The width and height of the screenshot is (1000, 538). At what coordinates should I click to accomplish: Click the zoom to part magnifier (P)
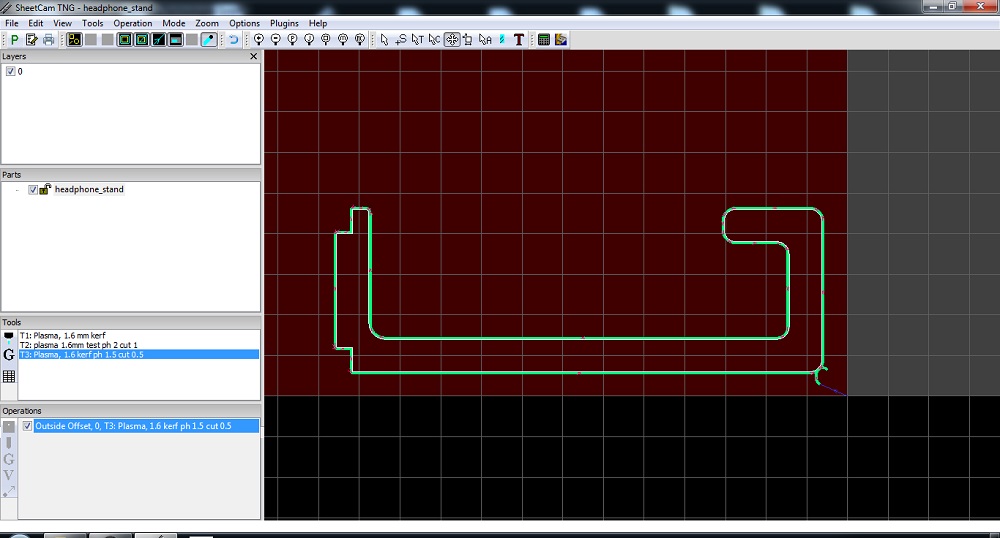[x=292, y=40]
